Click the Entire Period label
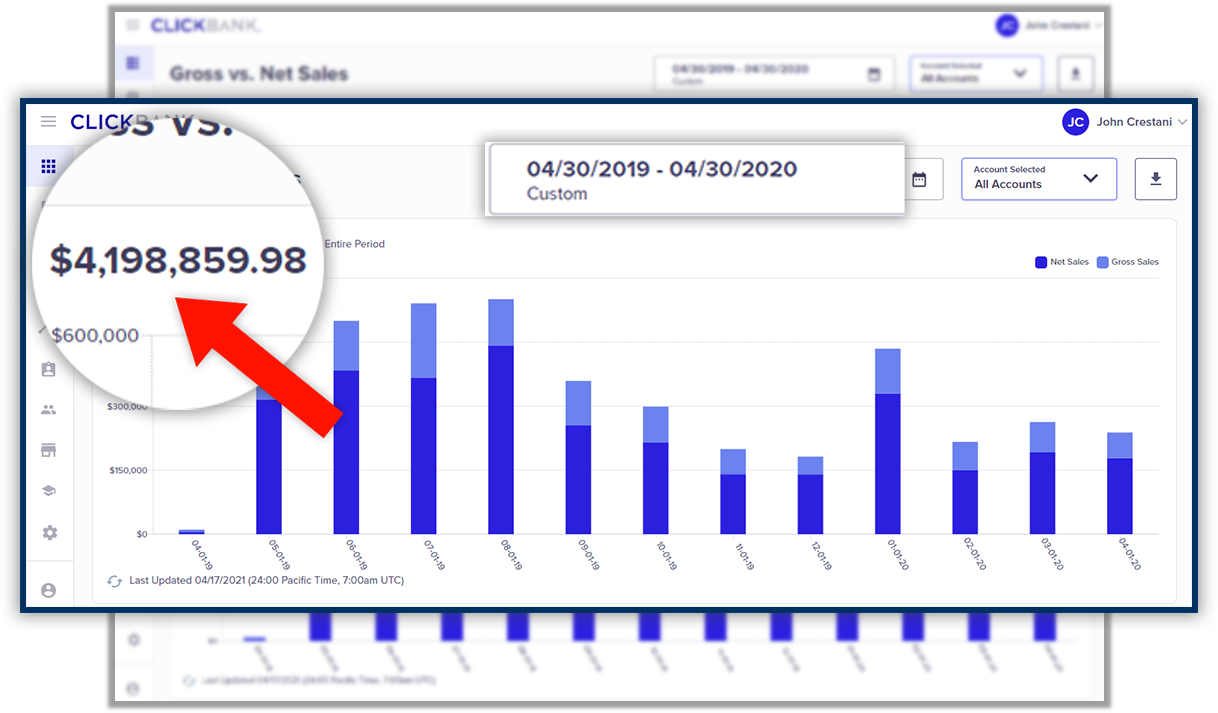This screenshot has height=713, width=1218. tap(354, 244)
